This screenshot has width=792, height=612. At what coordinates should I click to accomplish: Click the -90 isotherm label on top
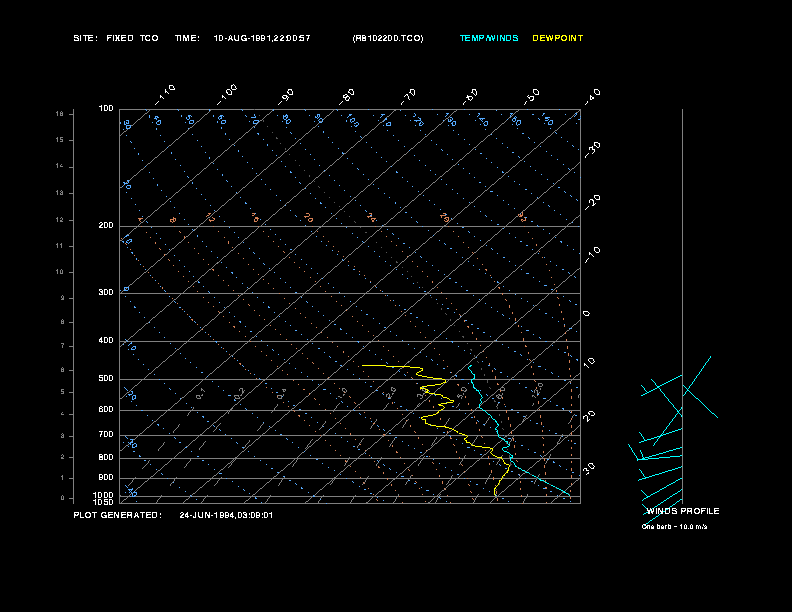(286, 97)
